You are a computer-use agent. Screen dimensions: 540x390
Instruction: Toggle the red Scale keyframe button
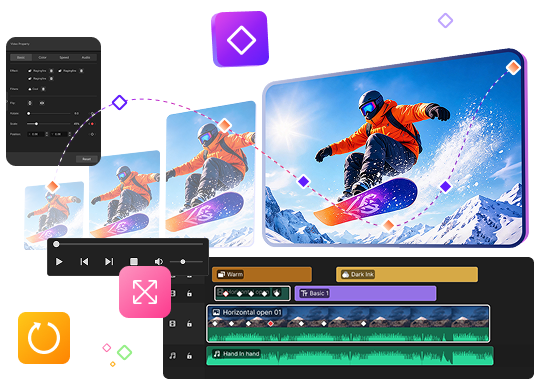pyautogui.click(x=92, y=124)
